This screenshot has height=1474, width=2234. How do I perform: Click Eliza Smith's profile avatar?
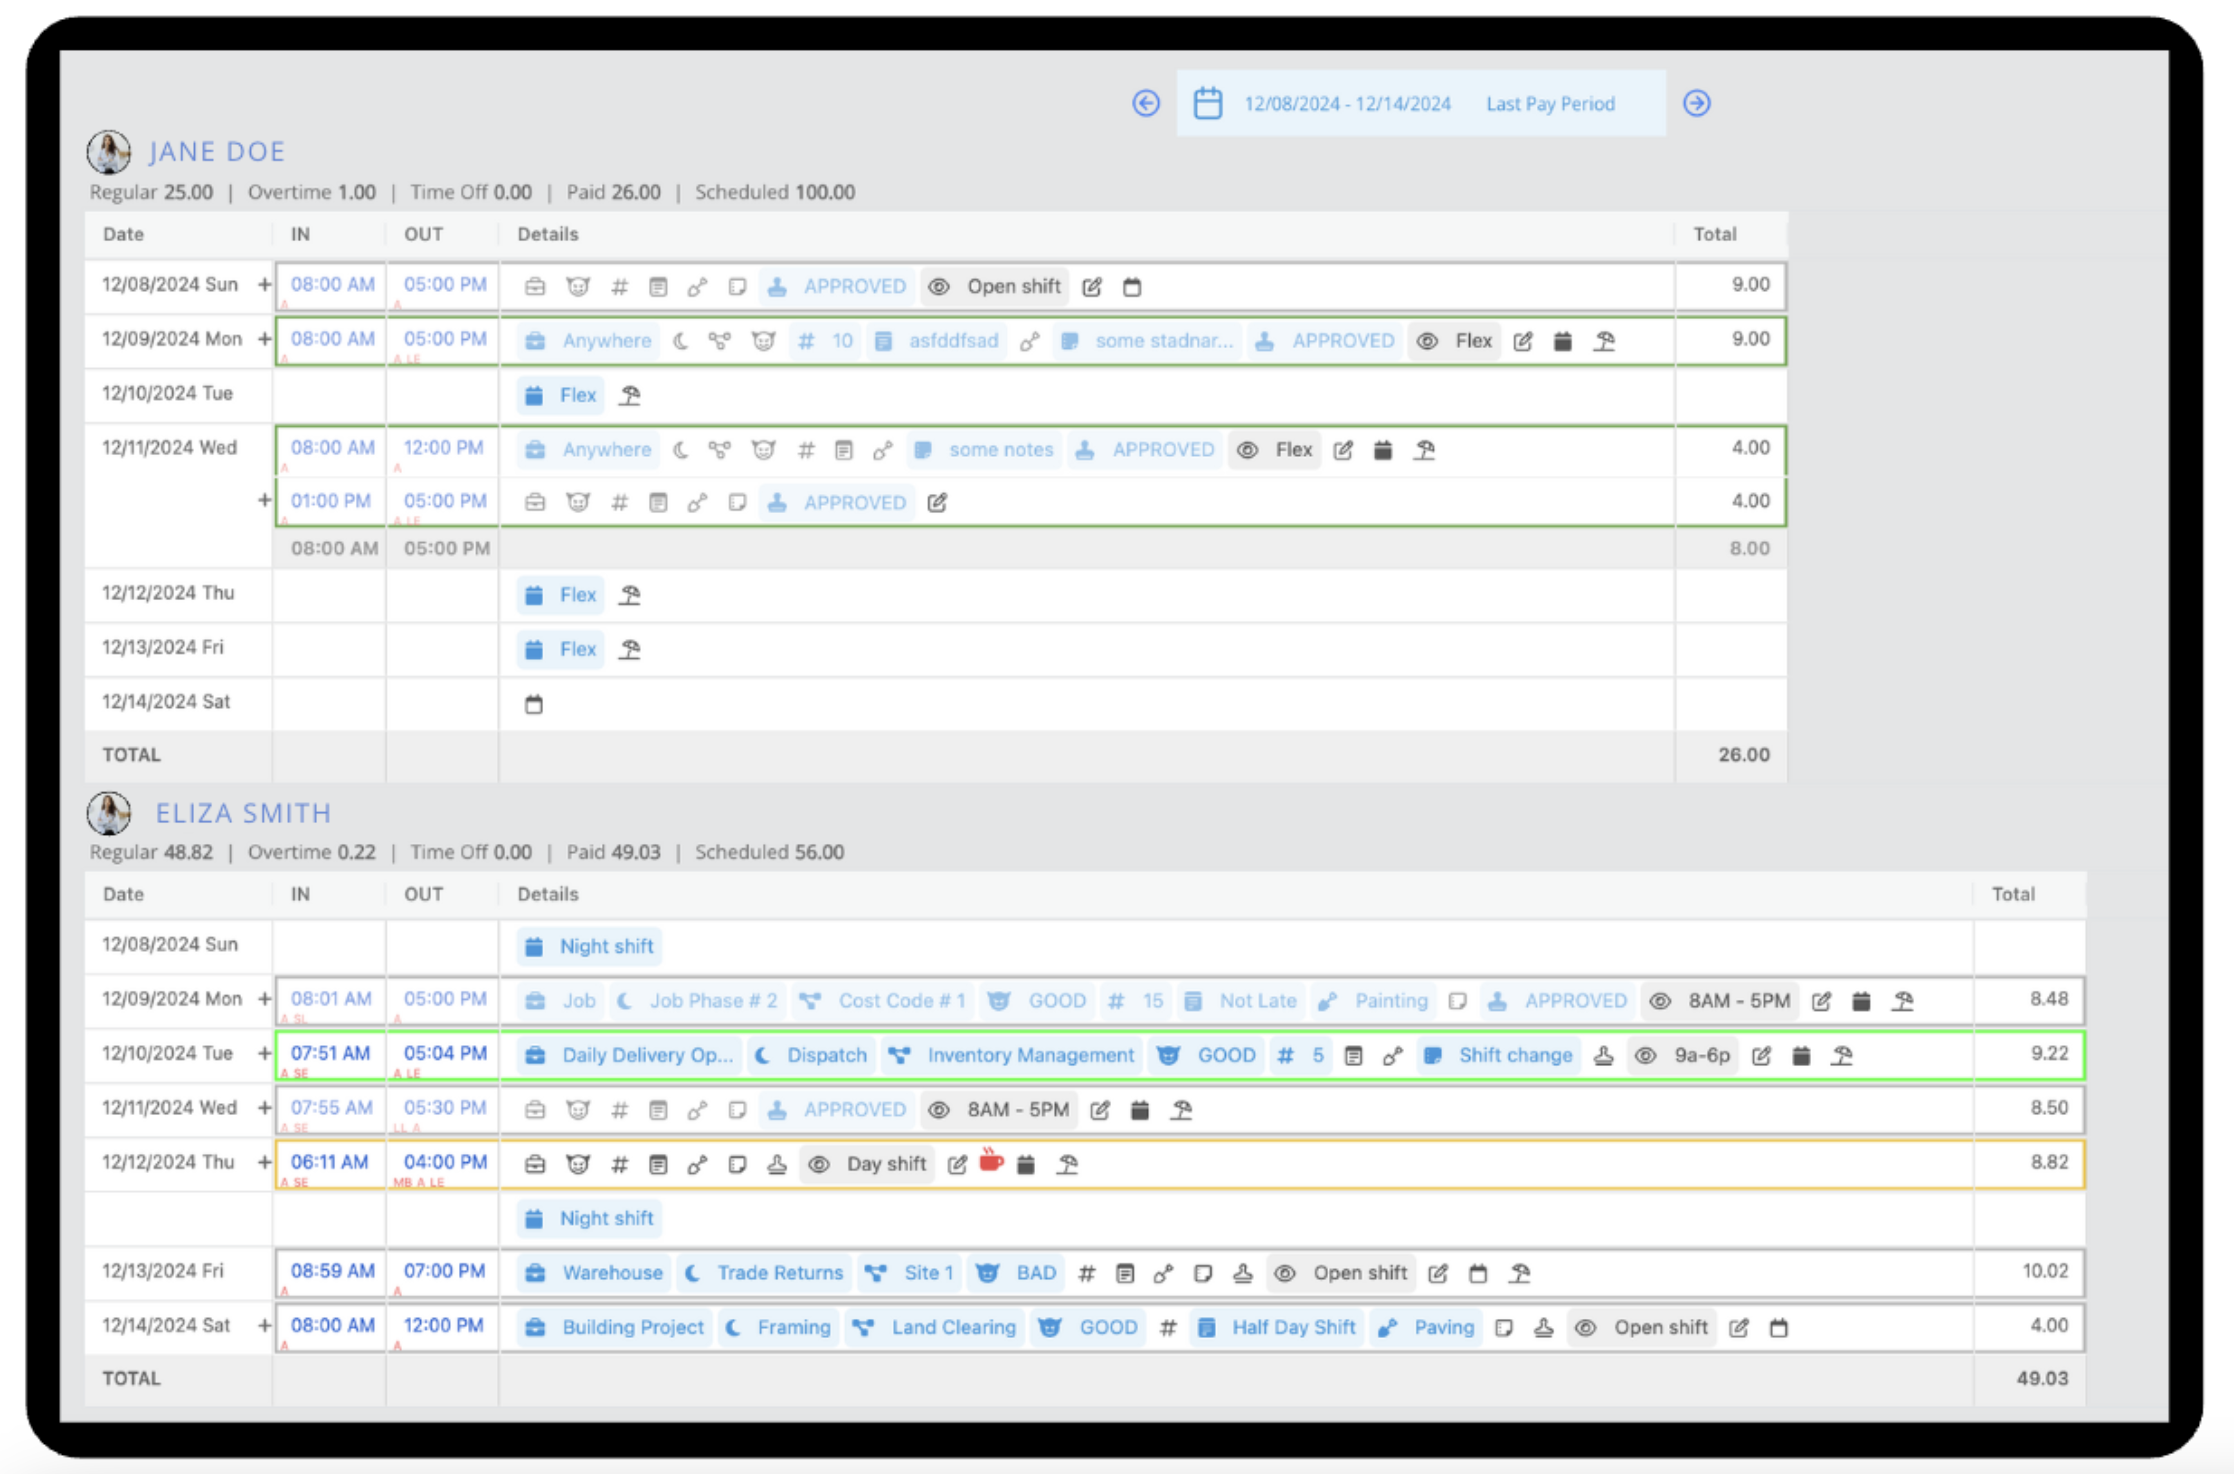point(109,813)
